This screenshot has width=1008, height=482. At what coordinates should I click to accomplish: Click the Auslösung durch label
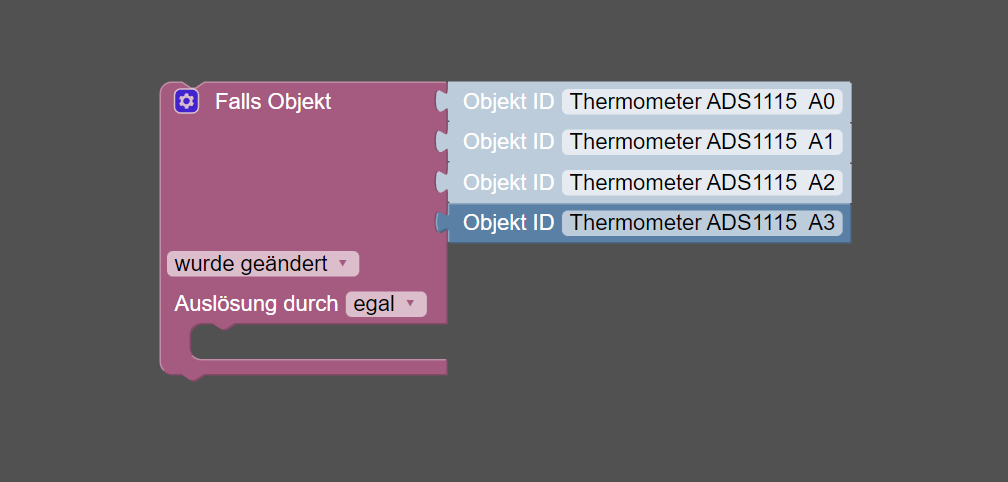tap(256, 304)
